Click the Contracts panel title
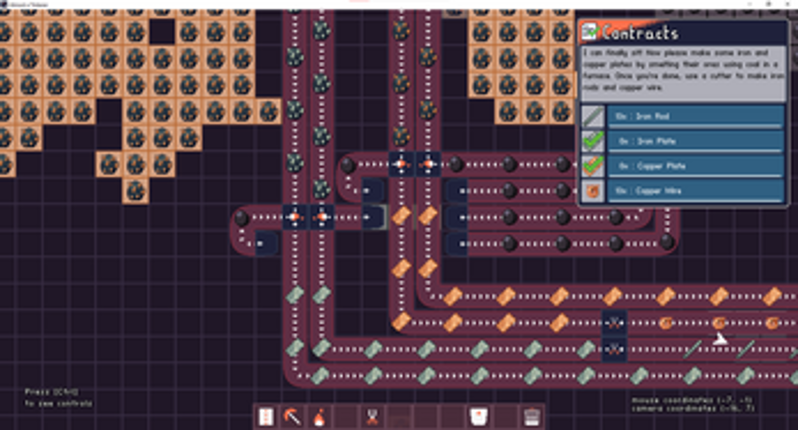798x430 pixels. point(640,33)
